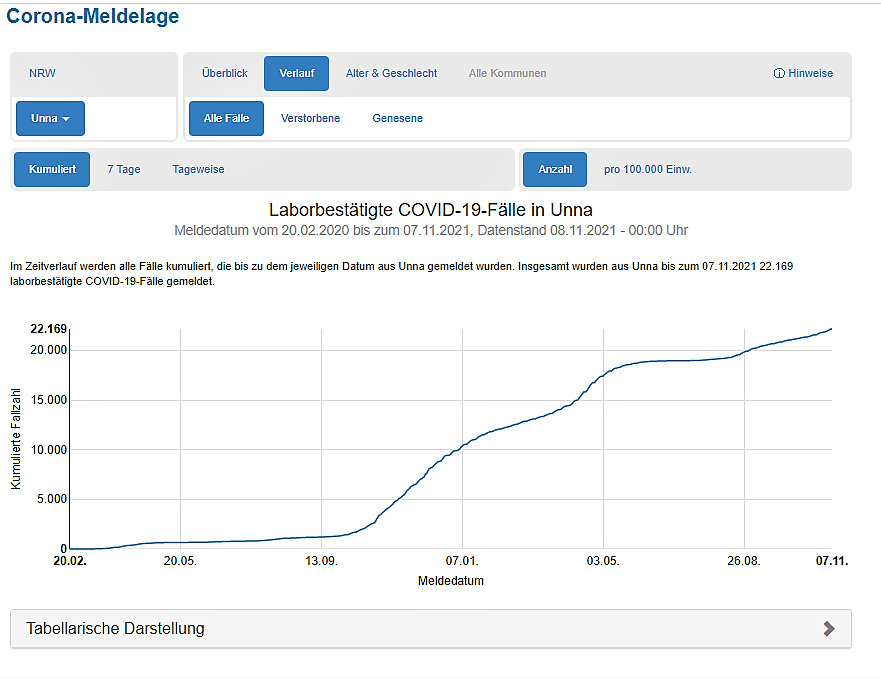Select NRW region link

click(42, 73)
